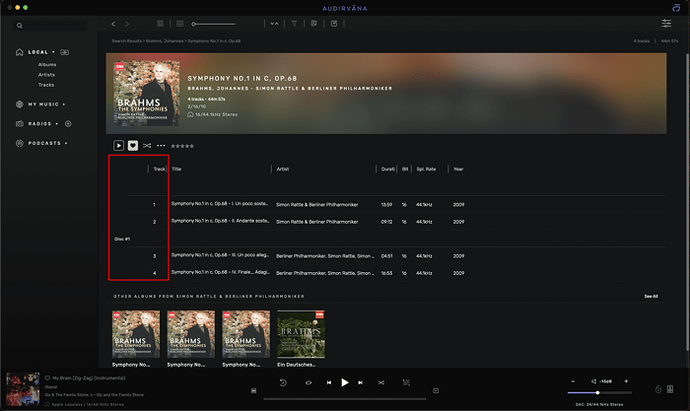Open Tracks in the sidebar
Viewport: 690px width, 411px height.
click(46, 84)
